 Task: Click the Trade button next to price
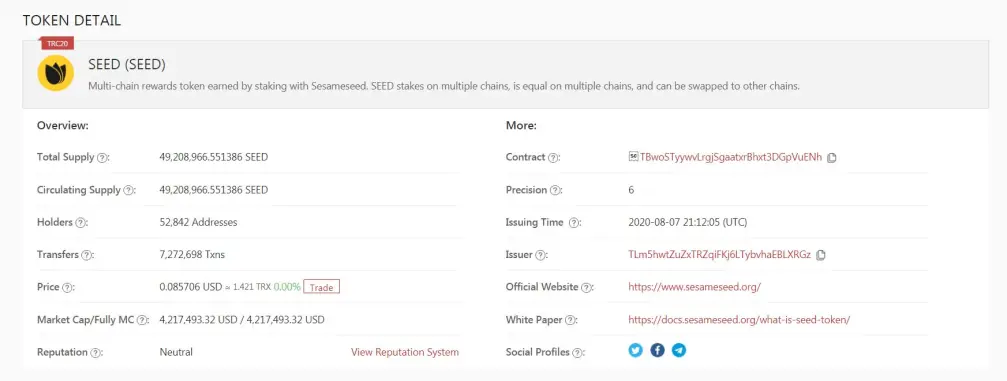point(321,287)
